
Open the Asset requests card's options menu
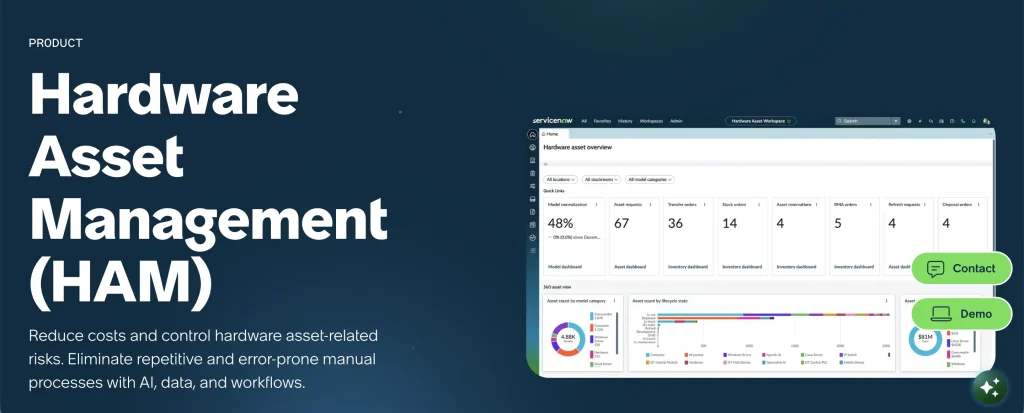click(650, 205)
